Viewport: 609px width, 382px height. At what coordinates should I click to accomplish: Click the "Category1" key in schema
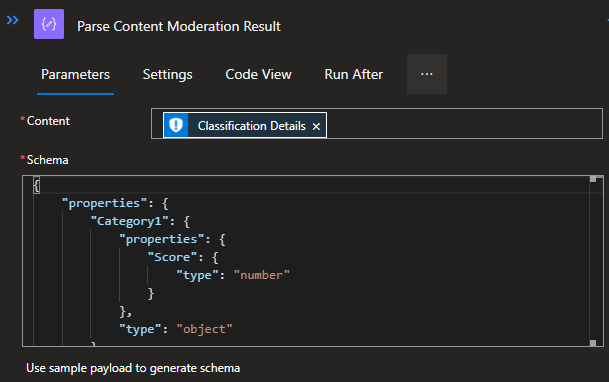[130, 221]
